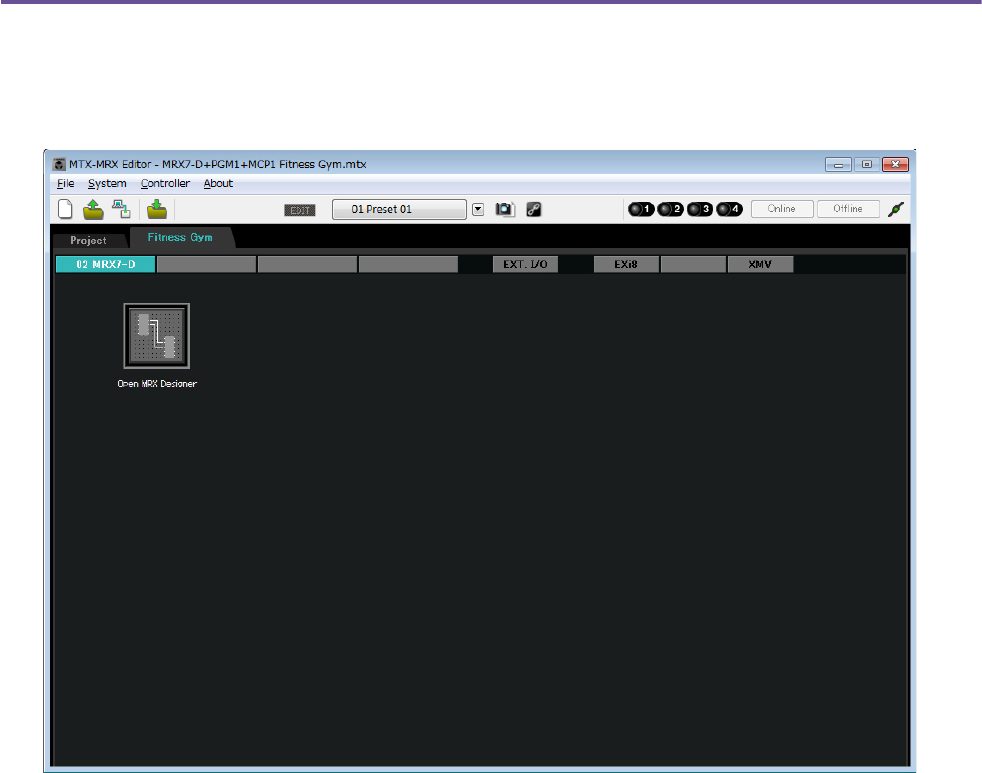
Task: Click the Save folder icon
Action: (157, 209)
